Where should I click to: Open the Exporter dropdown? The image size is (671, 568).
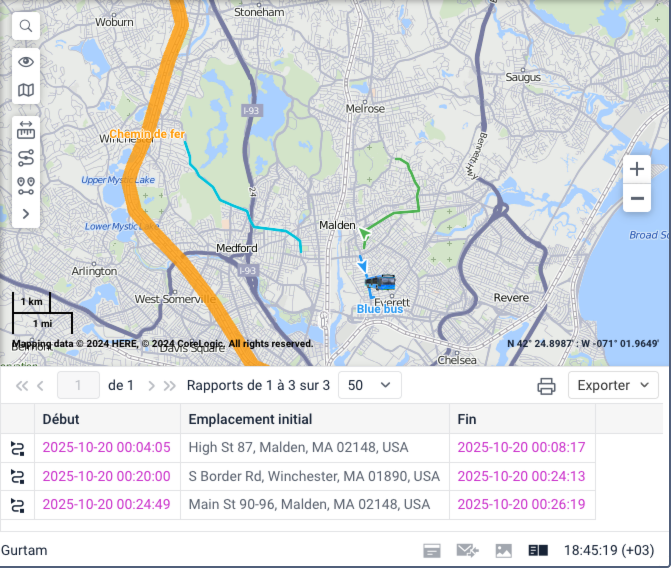coord(613,386)
